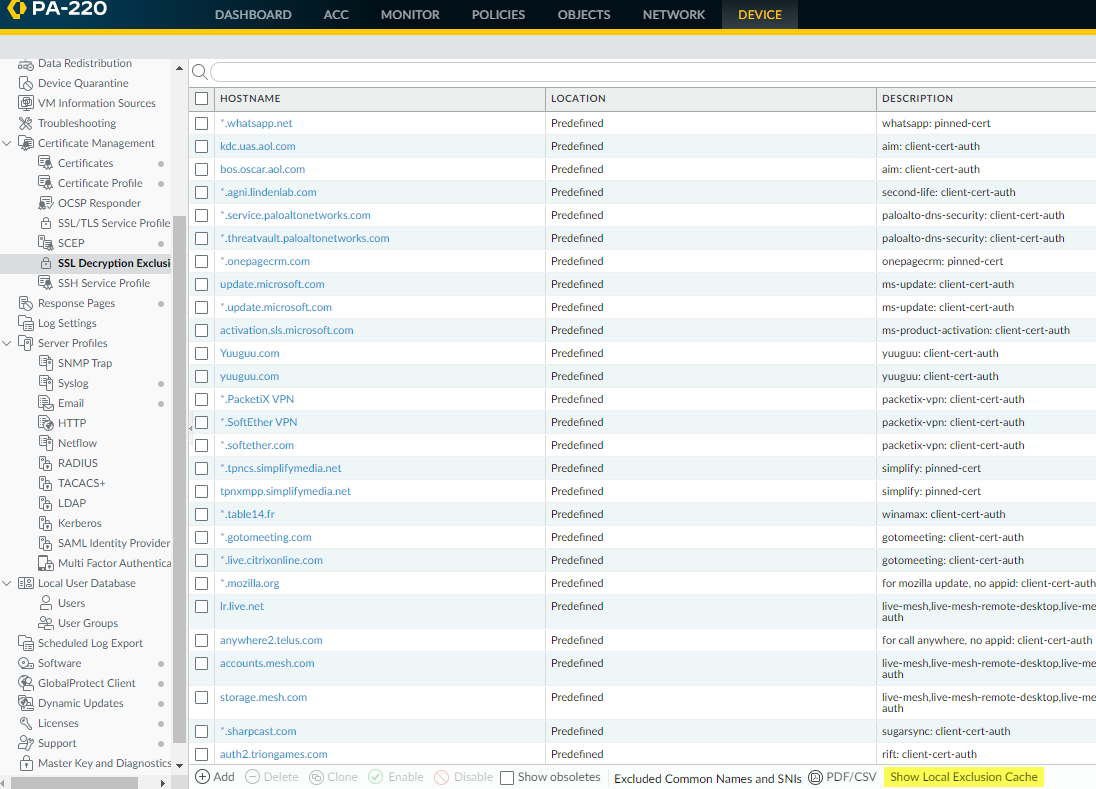
Task: Click the Troubleshooting tools icon
Action: (x=26, y=123)
